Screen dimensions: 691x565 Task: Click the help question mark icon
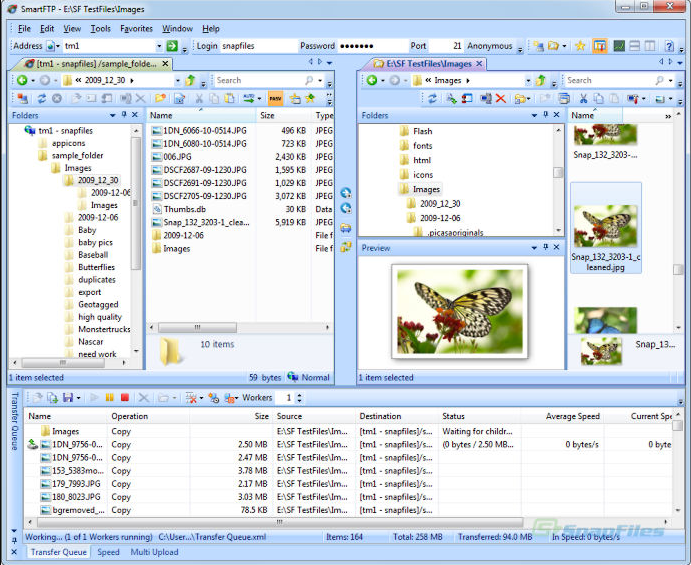pos(667,46)
